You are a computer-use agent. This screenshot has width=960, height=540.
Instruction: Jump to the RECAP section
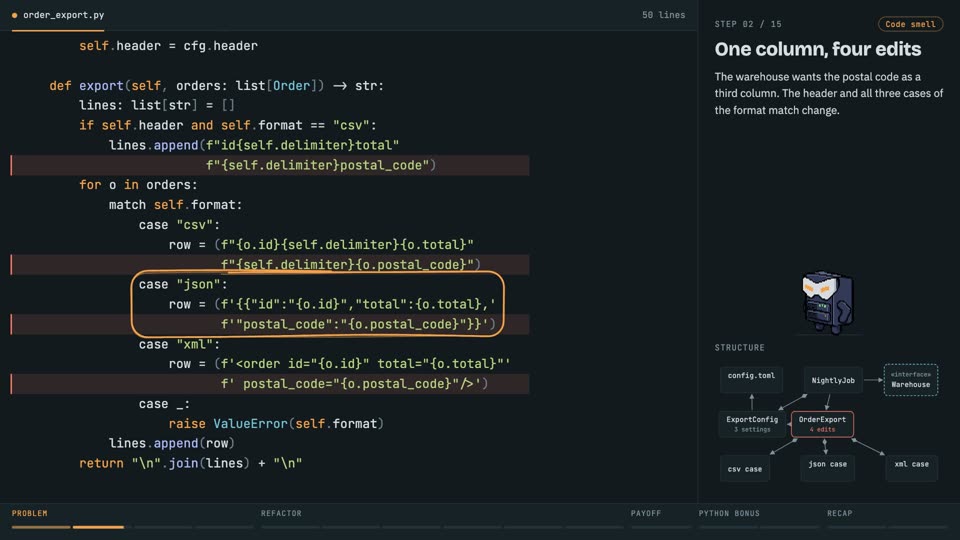tap(839, 513)
